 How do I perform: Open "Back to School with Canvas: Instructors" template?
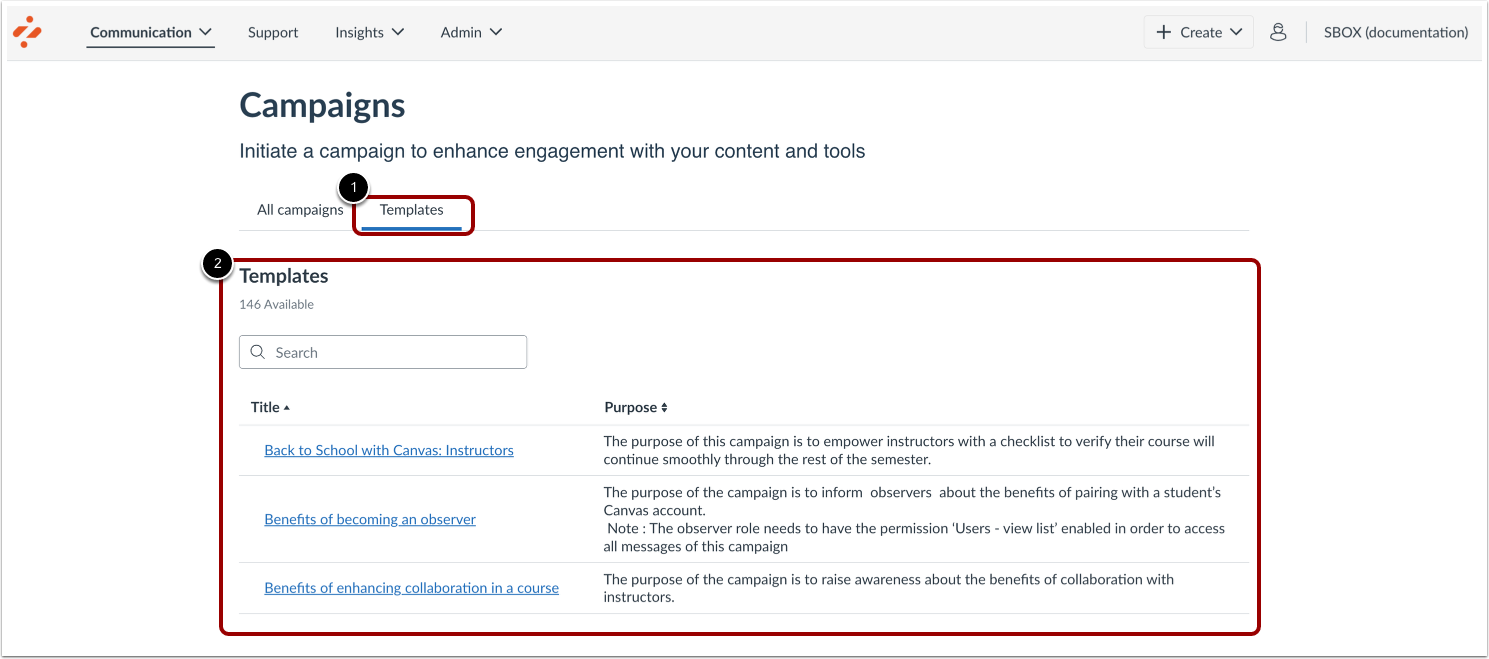click(x=389, y=449)
